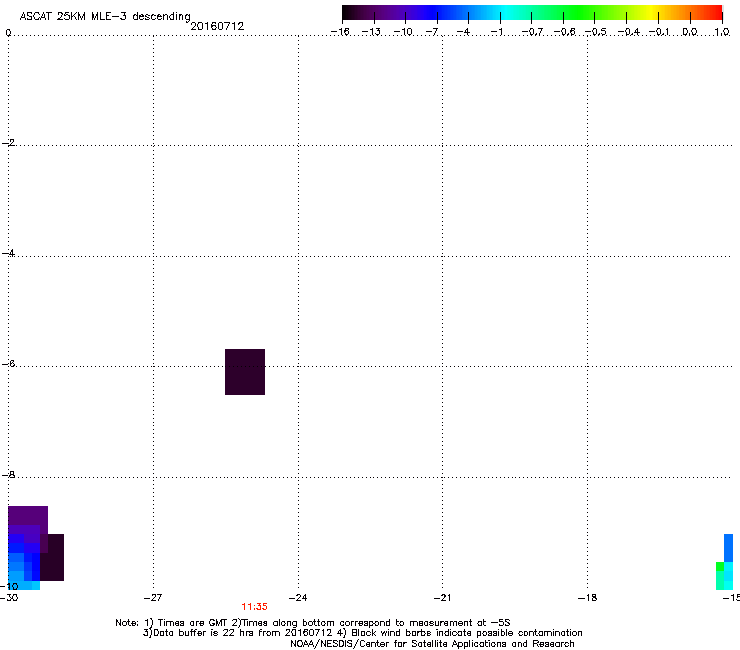The height and width of the screenshot is (650, 740).
Task: Click the bright green data cell at lower right
Action: (720, 566)
